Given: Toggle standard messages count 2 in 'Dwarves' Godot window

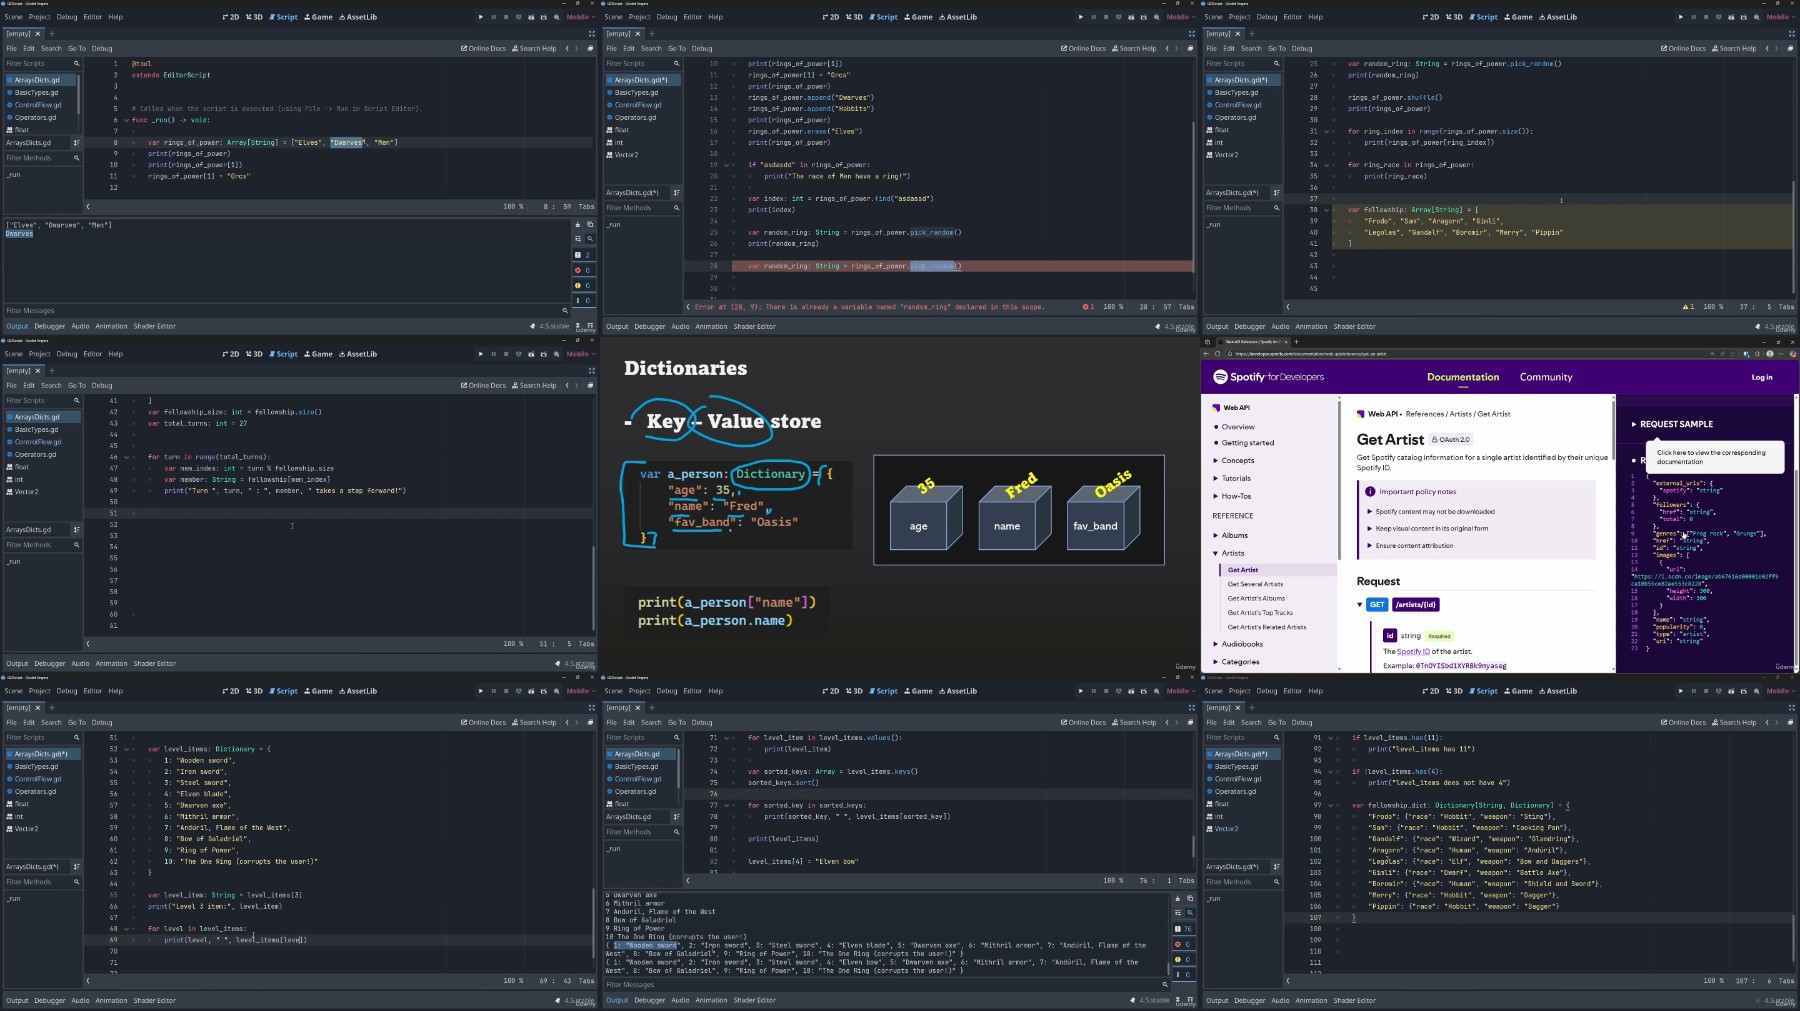Looking at the screenshot, I should pos(584,255).
